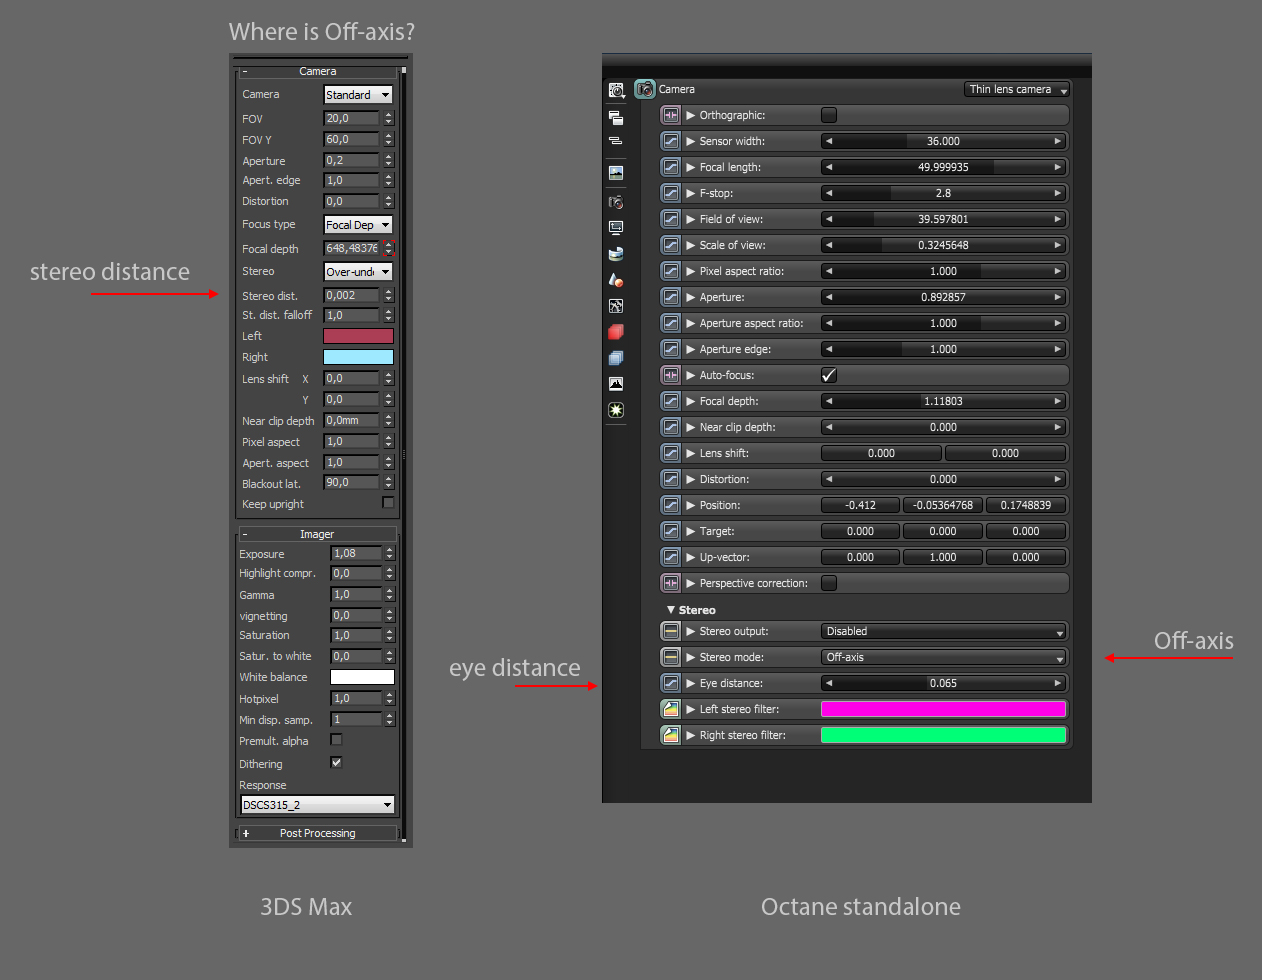1262x980 pixels.
Task: Click the camera node icon next to Camera title
Action: click(645, 89)
